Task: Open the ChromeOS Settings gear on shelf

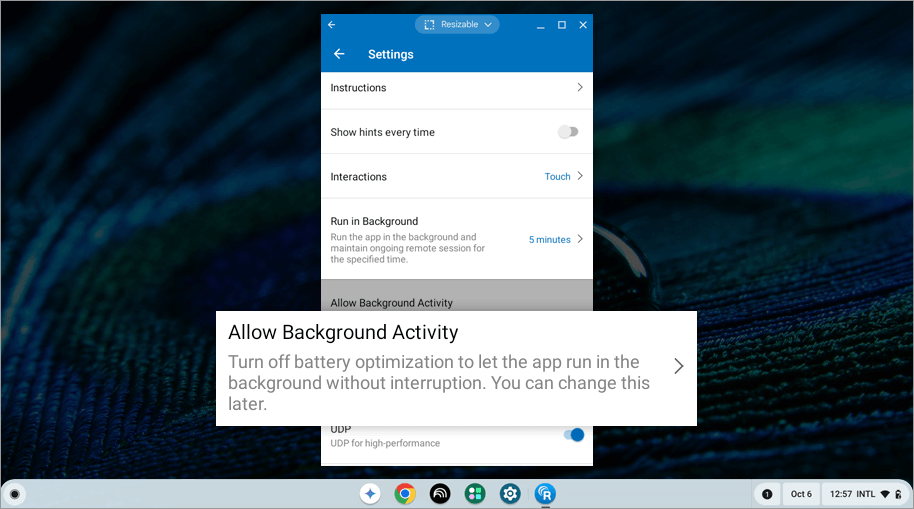Action: click(510, 494)
